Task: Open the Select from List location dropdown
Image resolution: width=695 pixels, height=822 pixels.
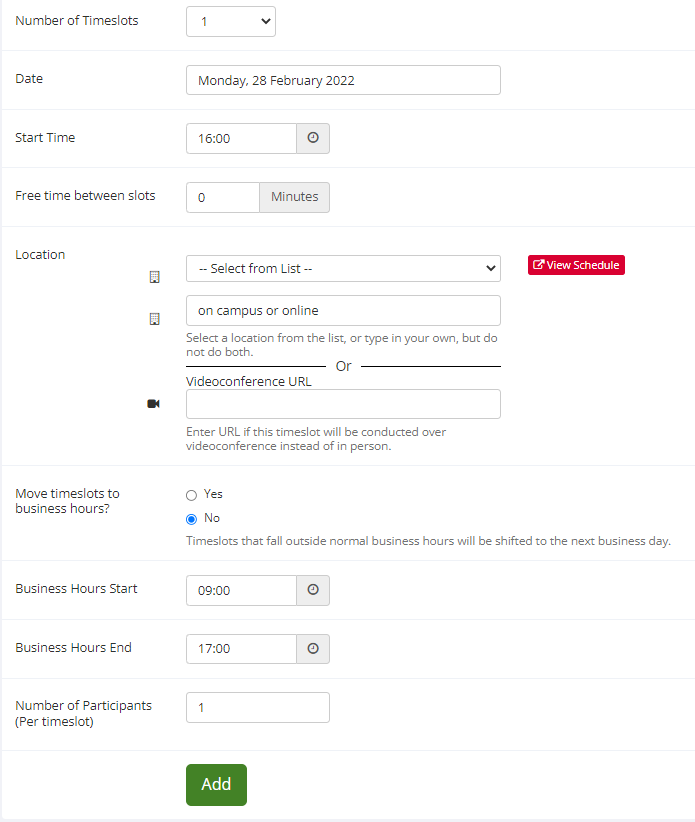Action: coord(343,268)
